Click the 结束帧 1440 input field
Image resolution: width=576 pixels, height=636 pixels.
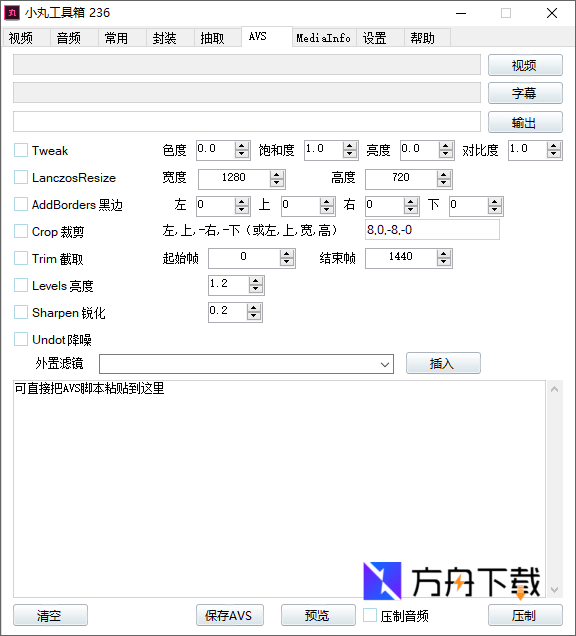point(402,258)
